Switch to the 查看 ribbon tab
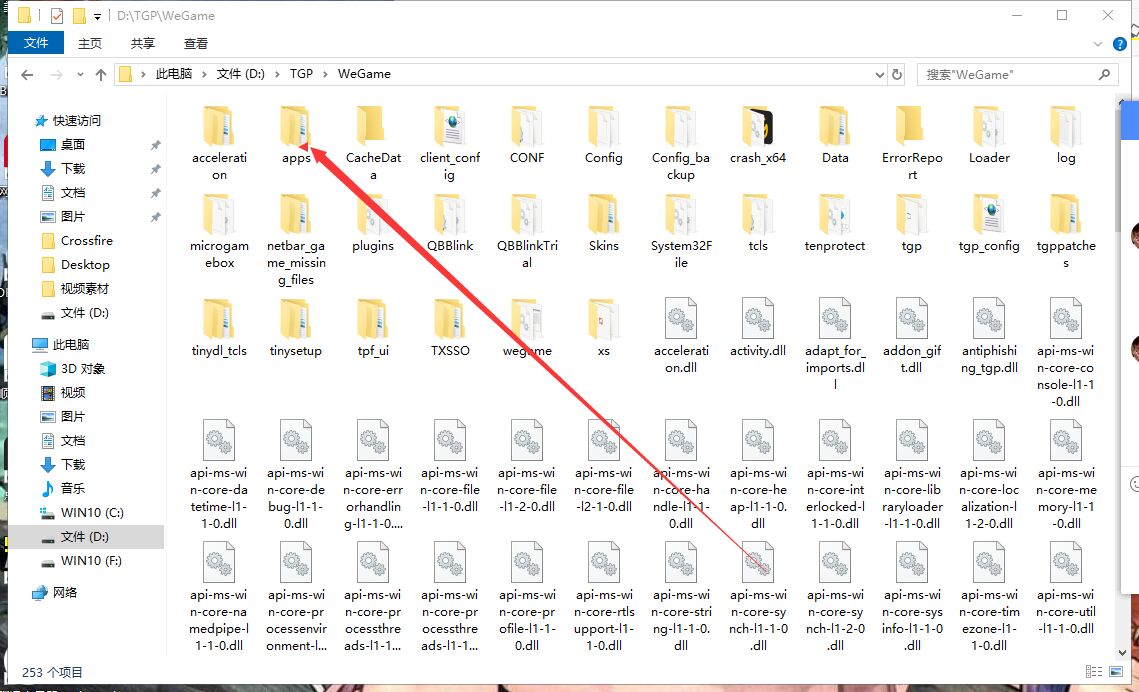This screenshot has width=1139, height=692. [x=195, y=44]
